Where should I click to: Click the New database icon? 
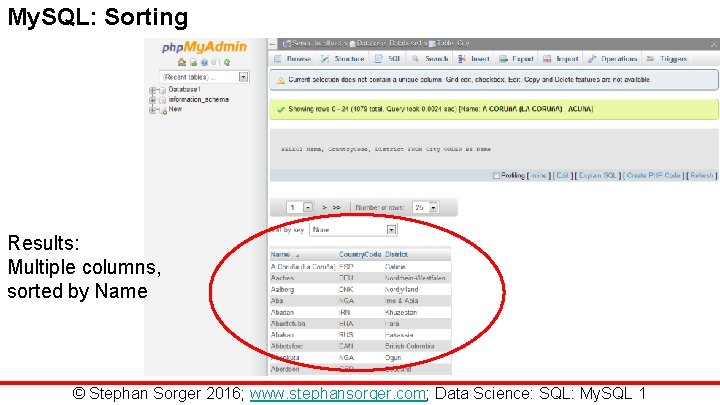[x=163, y=110]
